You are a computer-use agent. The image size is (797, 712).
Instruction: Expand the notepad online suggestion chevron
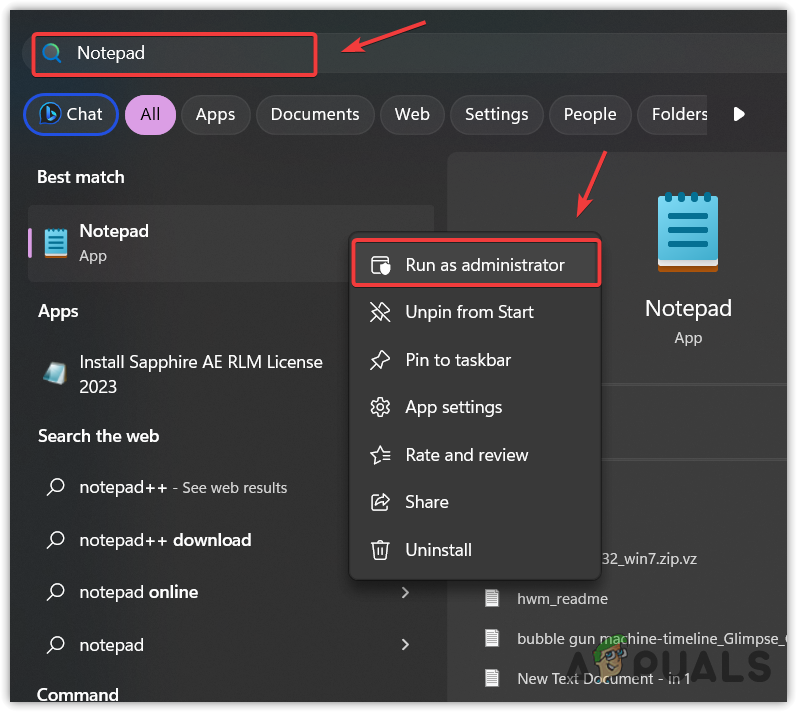(405, 593)
